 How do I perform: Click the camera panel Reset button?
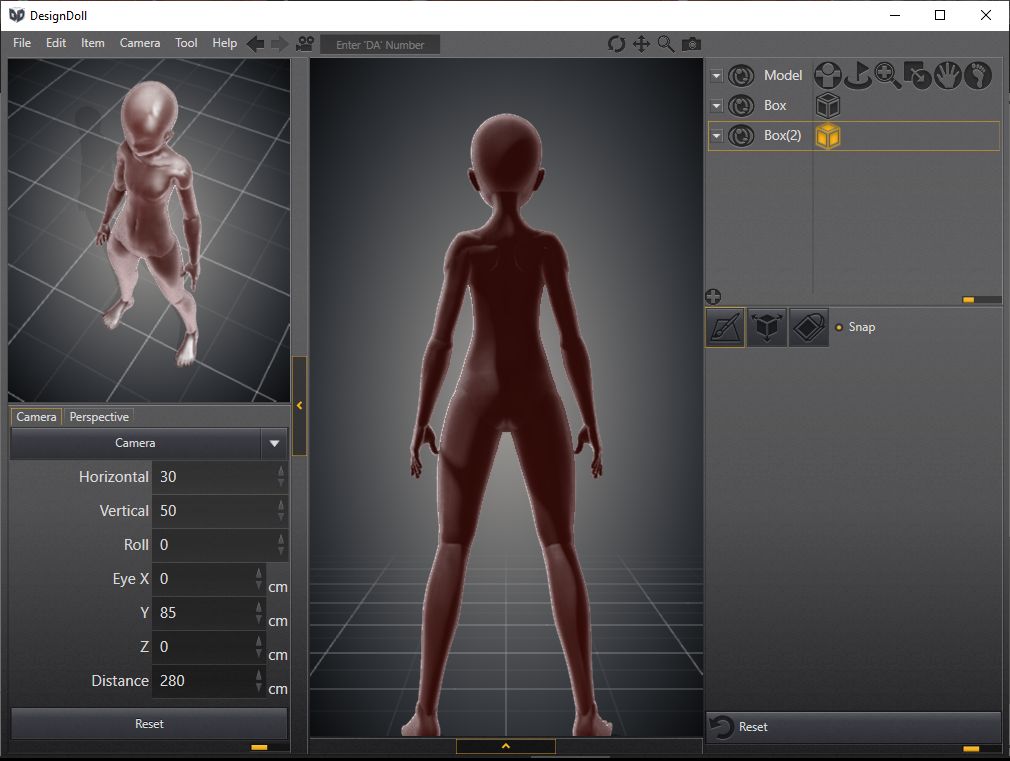149,724
